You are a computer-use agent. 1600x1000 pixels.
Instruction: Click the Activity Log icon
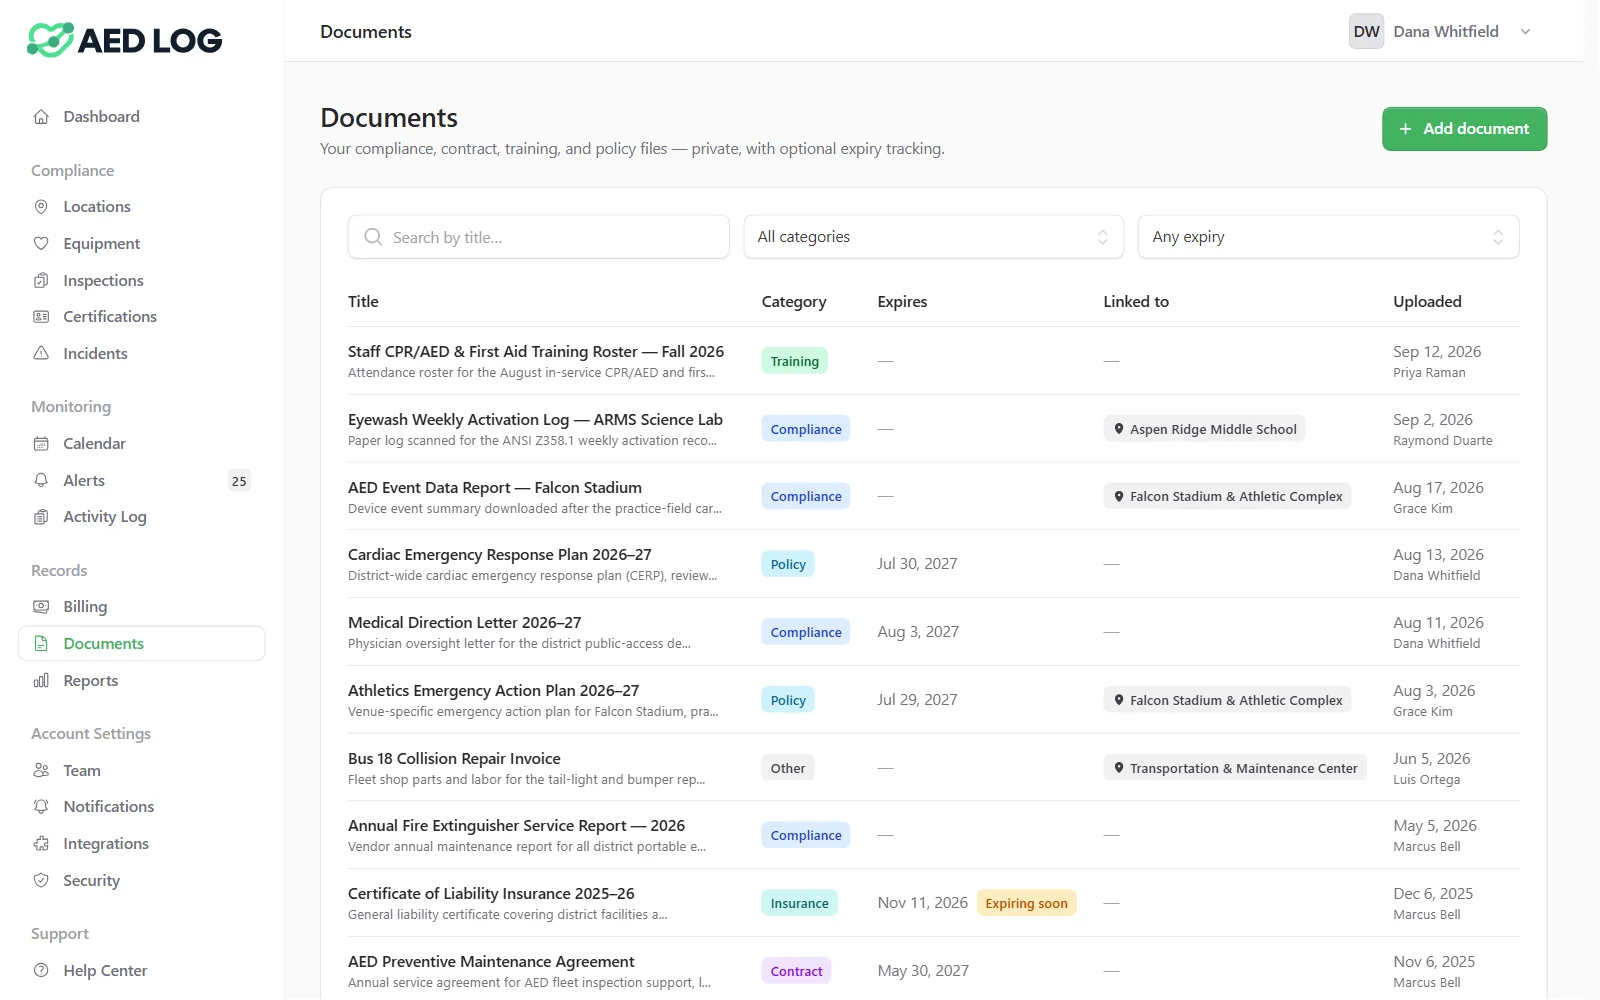click(x=41, y=517)
